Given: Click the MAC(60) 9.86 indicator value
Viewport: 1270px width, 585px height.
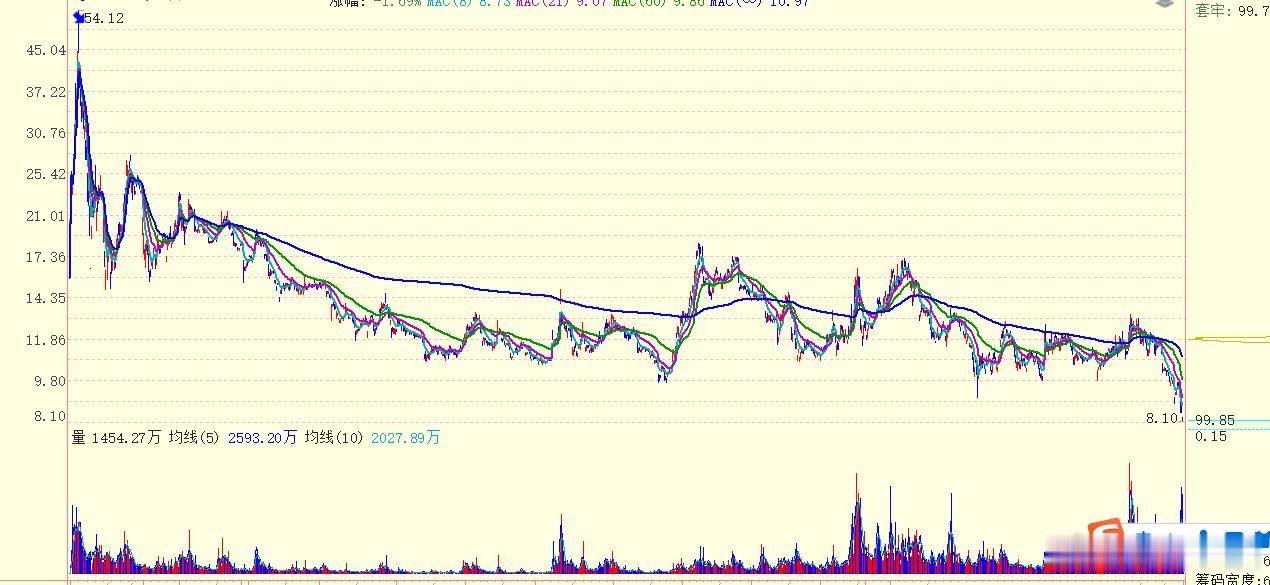Looking at the screenshot, I should point(657,3).
